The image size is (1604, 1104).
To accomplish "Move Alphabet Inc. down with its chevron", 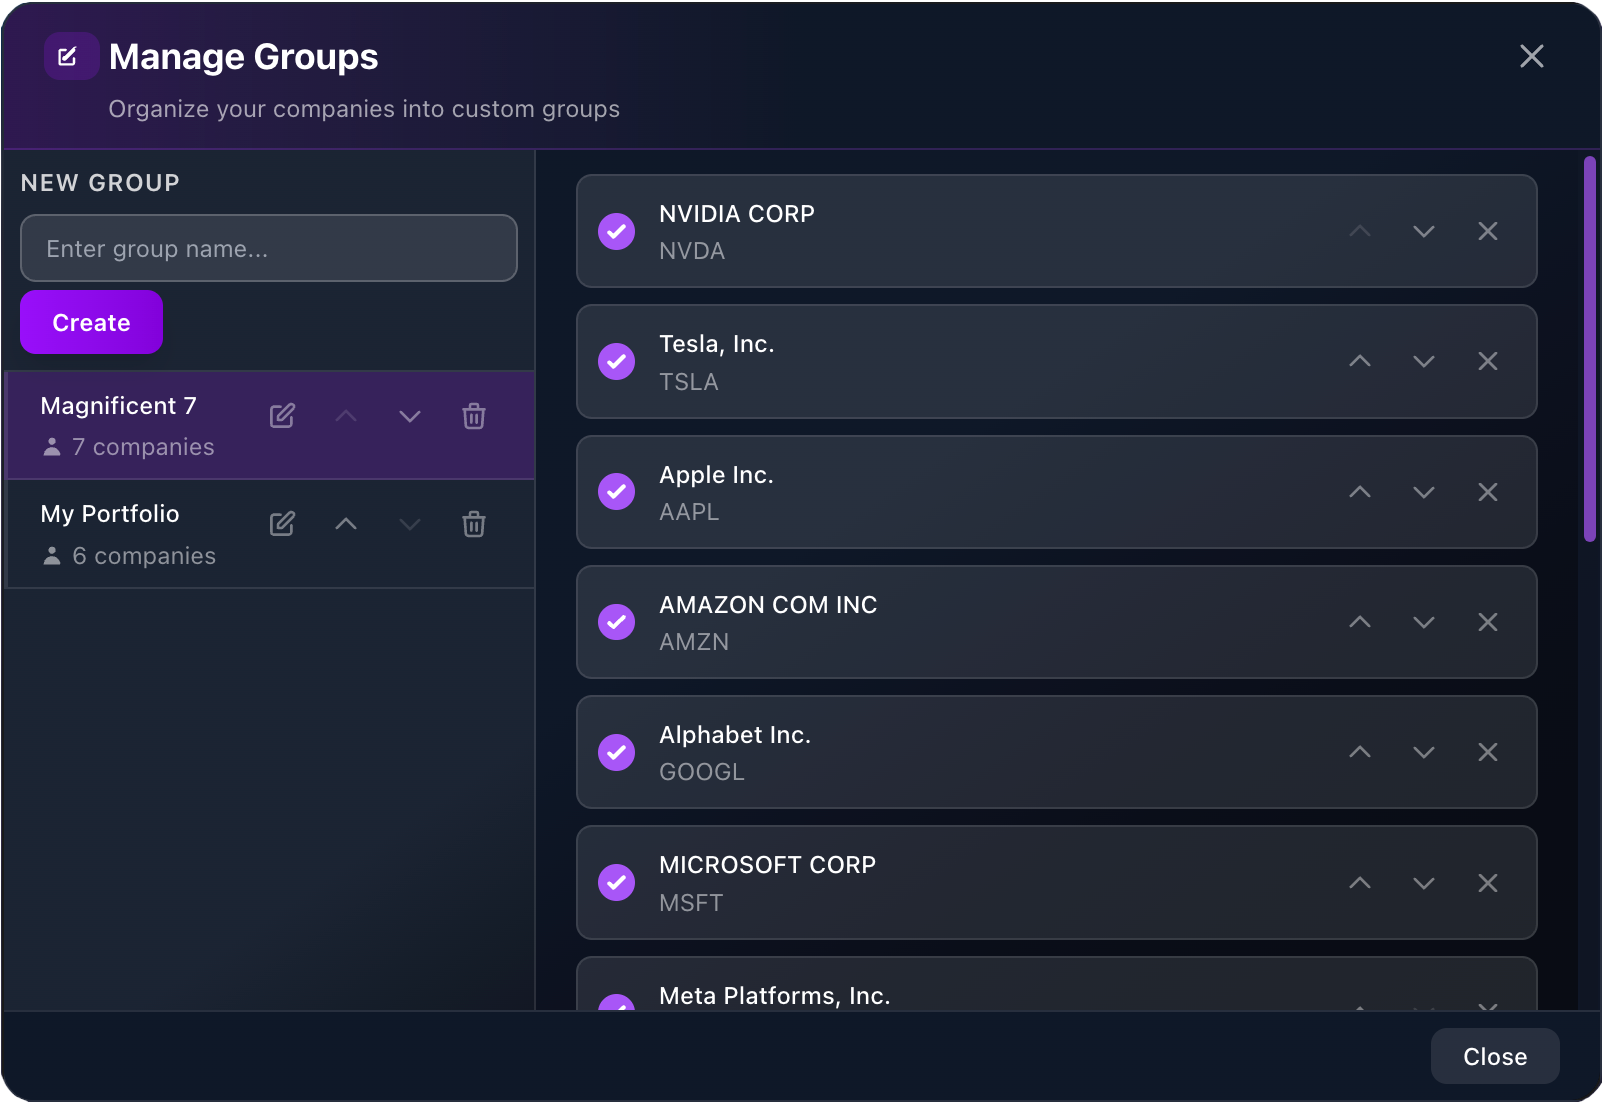I will [1423, 752].
